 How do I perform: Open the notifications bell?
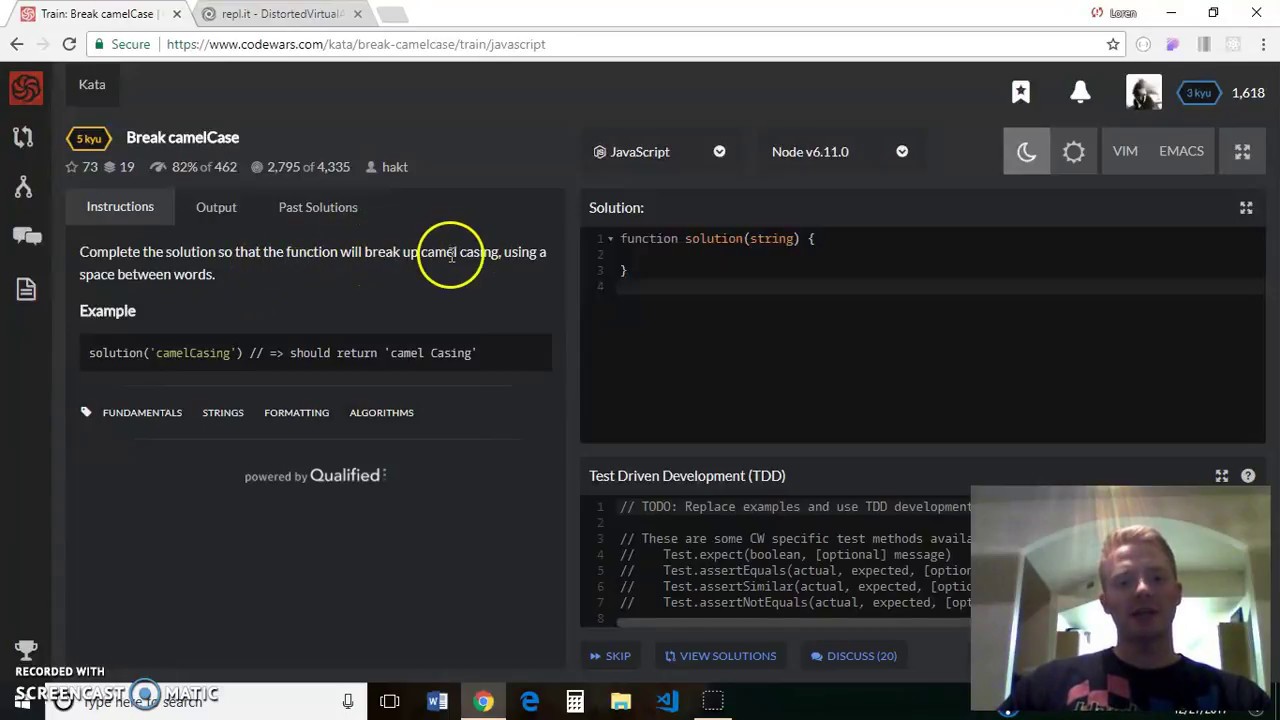[x=1080, y=92]
